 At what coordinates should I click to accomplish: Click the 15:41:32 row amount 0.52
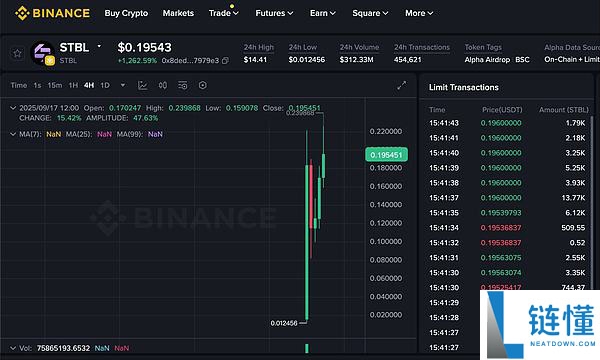pos(577,243)
